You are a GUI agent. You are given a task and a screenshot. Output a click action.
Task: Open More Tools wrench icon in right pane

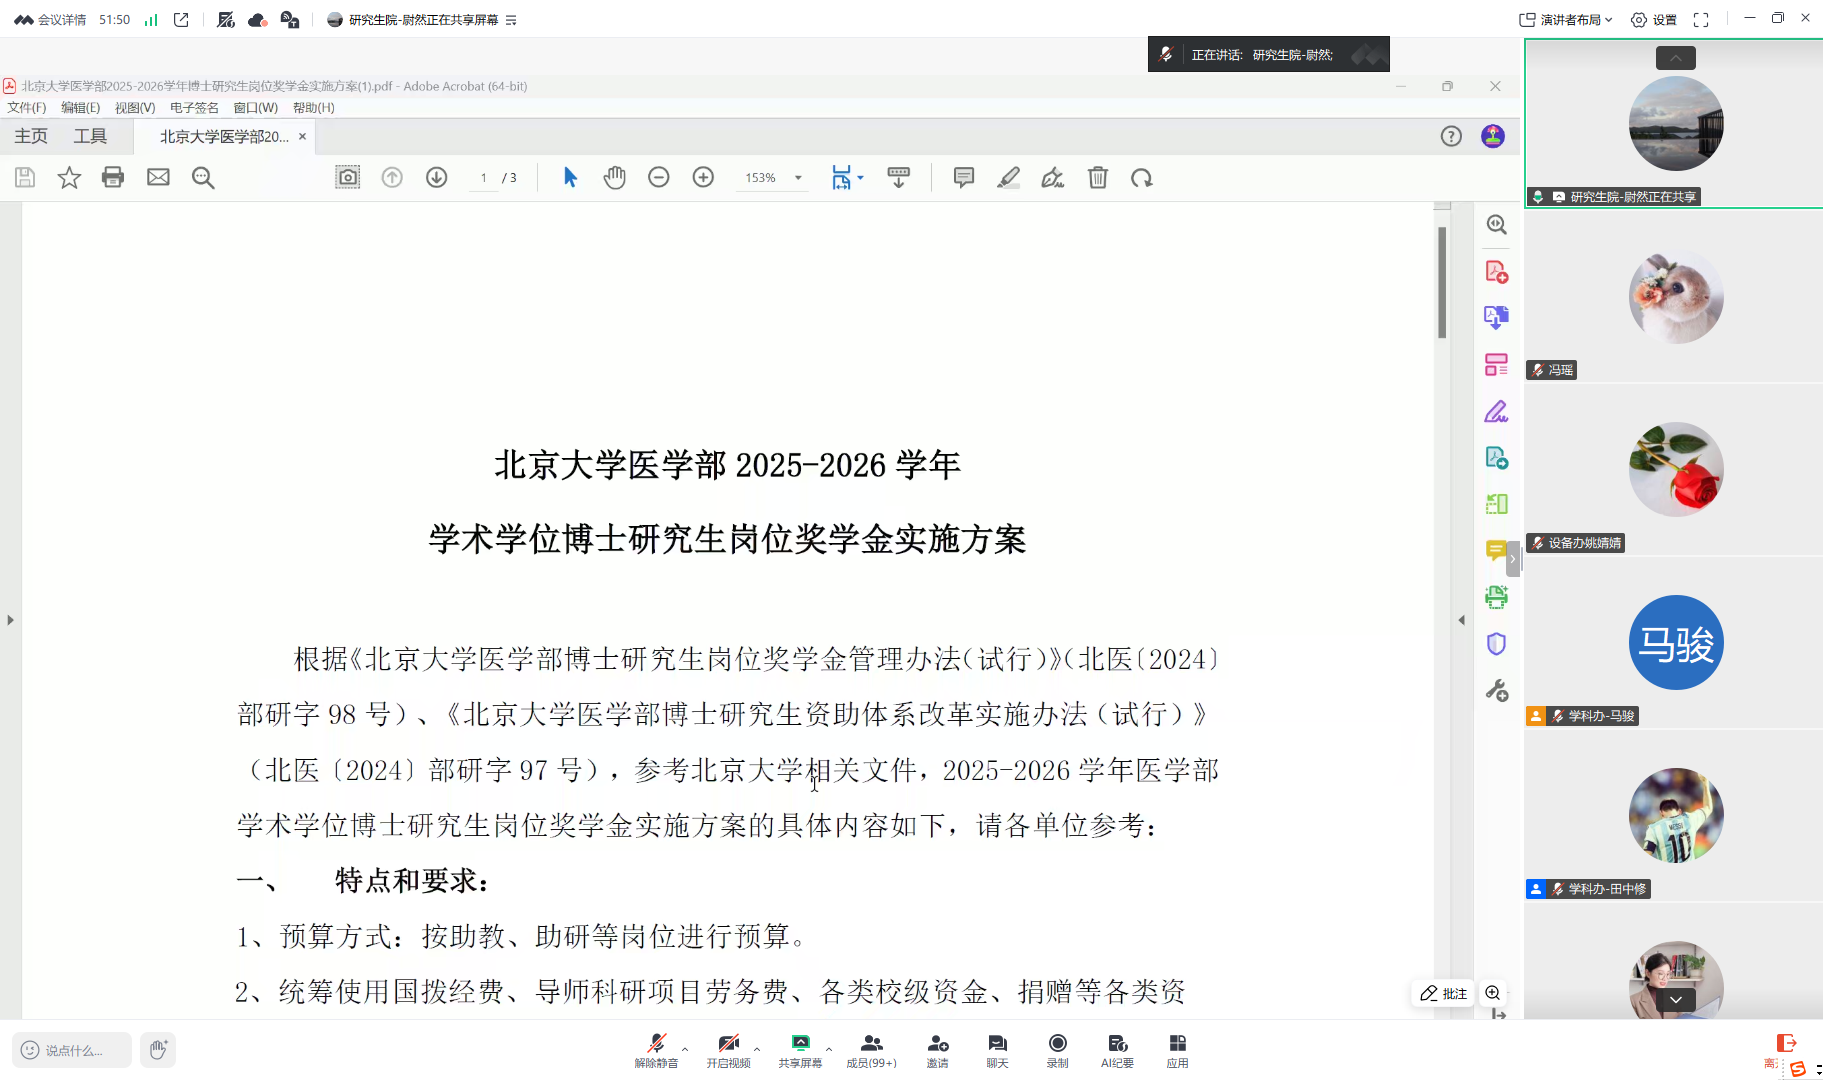point(1496,690)
